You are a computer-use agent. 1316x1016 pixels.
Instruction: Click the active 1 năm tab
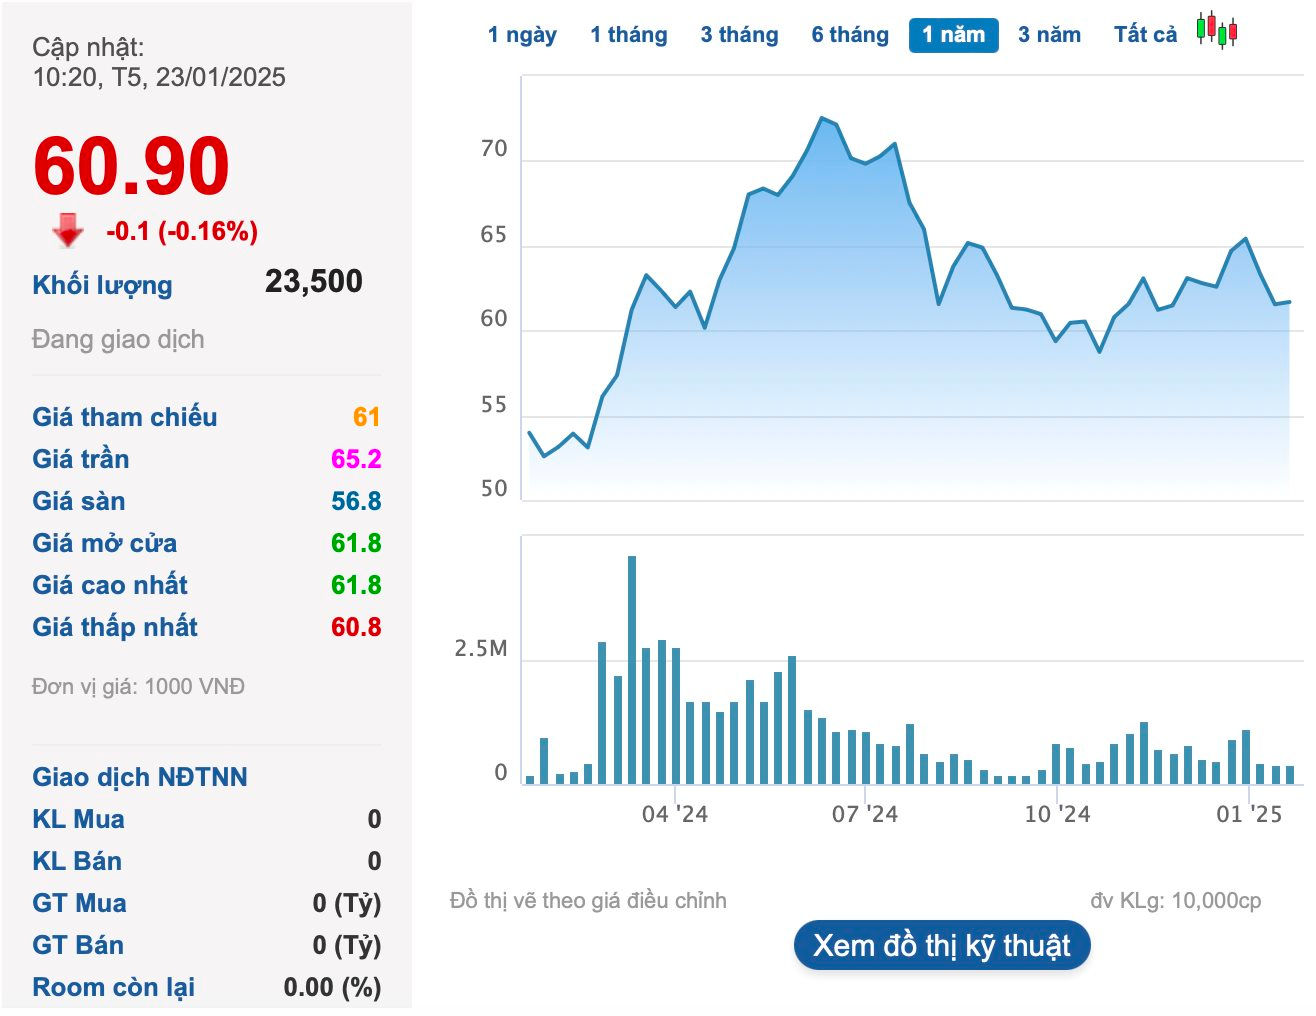[x=953, y=35]
